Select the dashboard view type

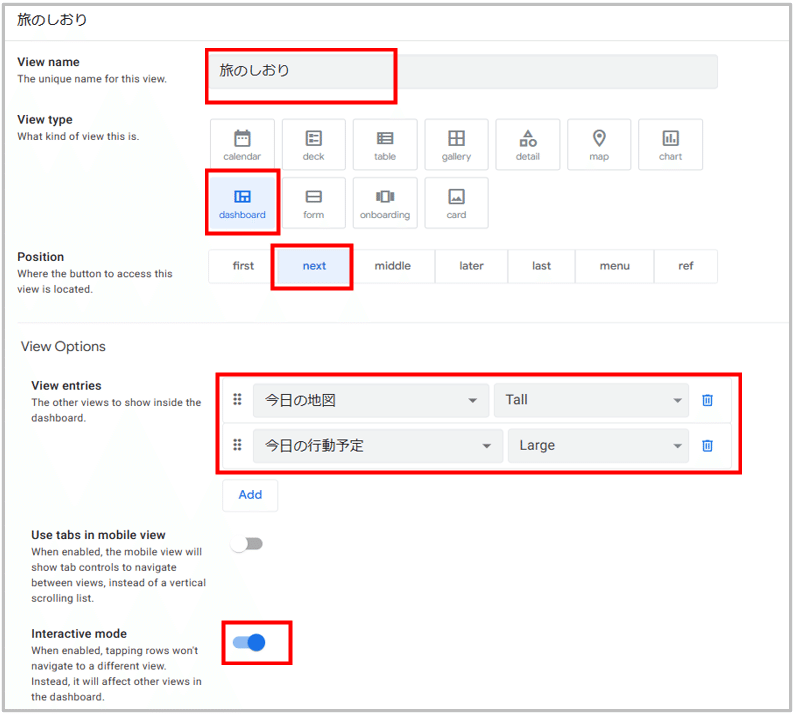click(x=242, y=203)
